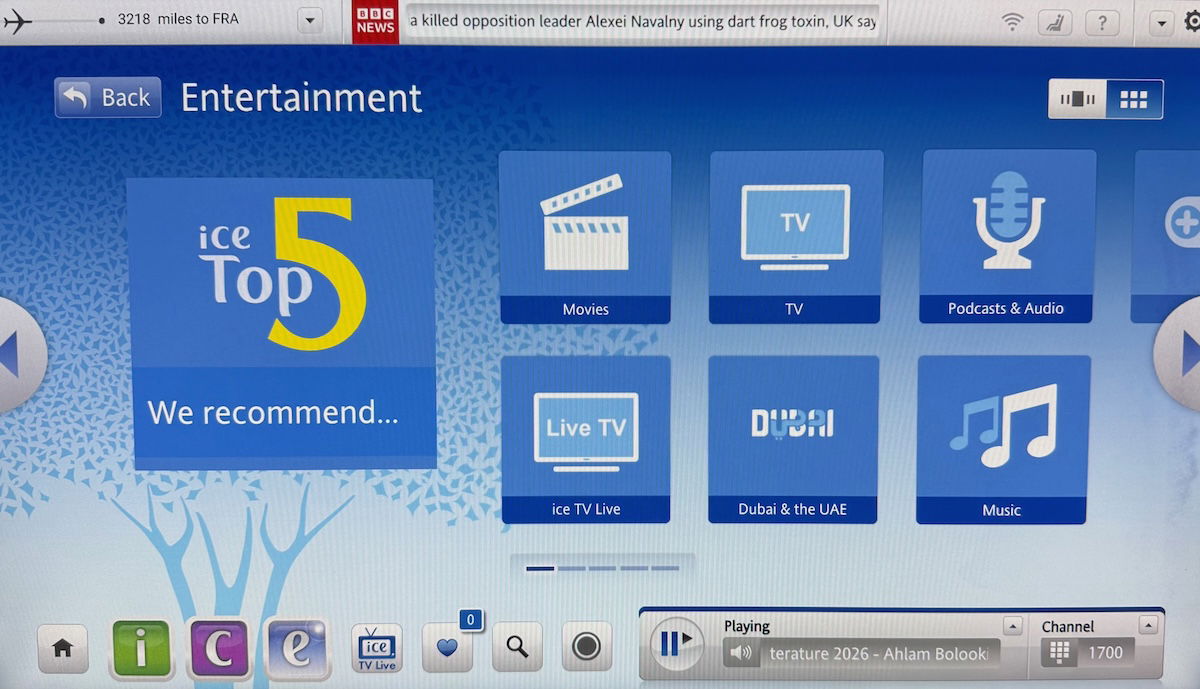
Task: Open the heart favorites icon
Action: [448, 647]
